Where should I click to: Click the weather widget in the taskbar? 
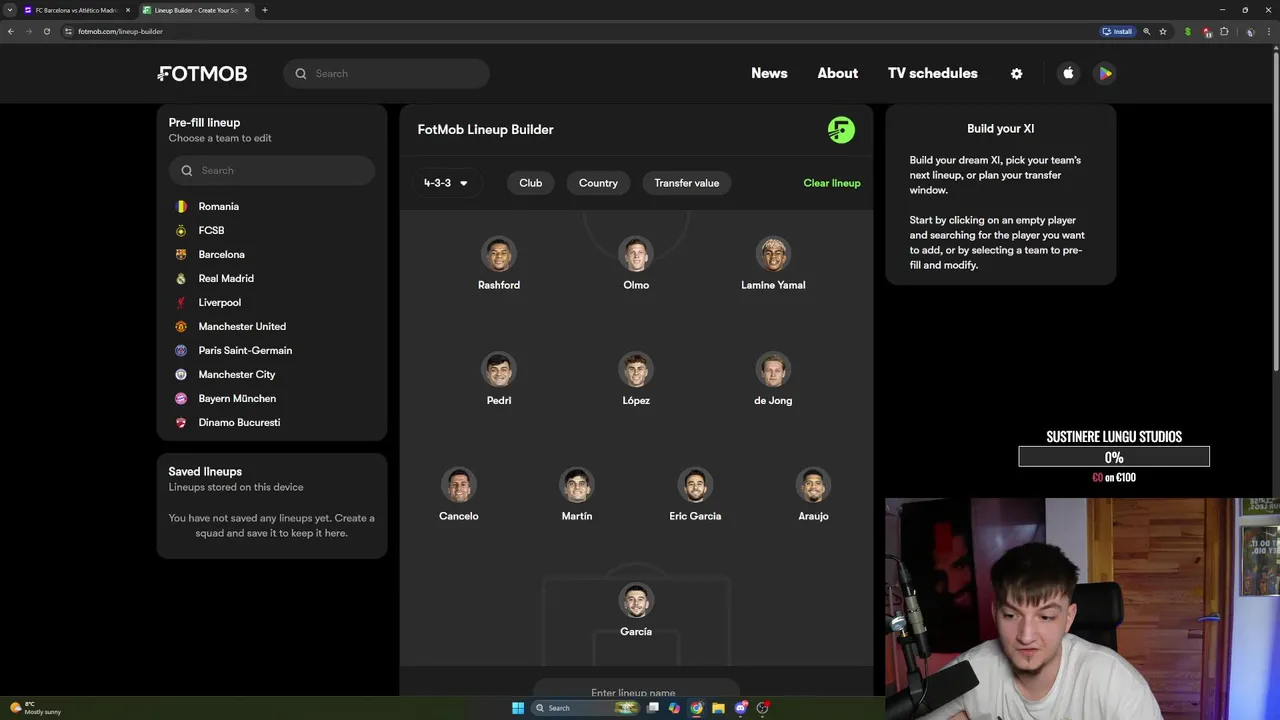pos(36,708)
